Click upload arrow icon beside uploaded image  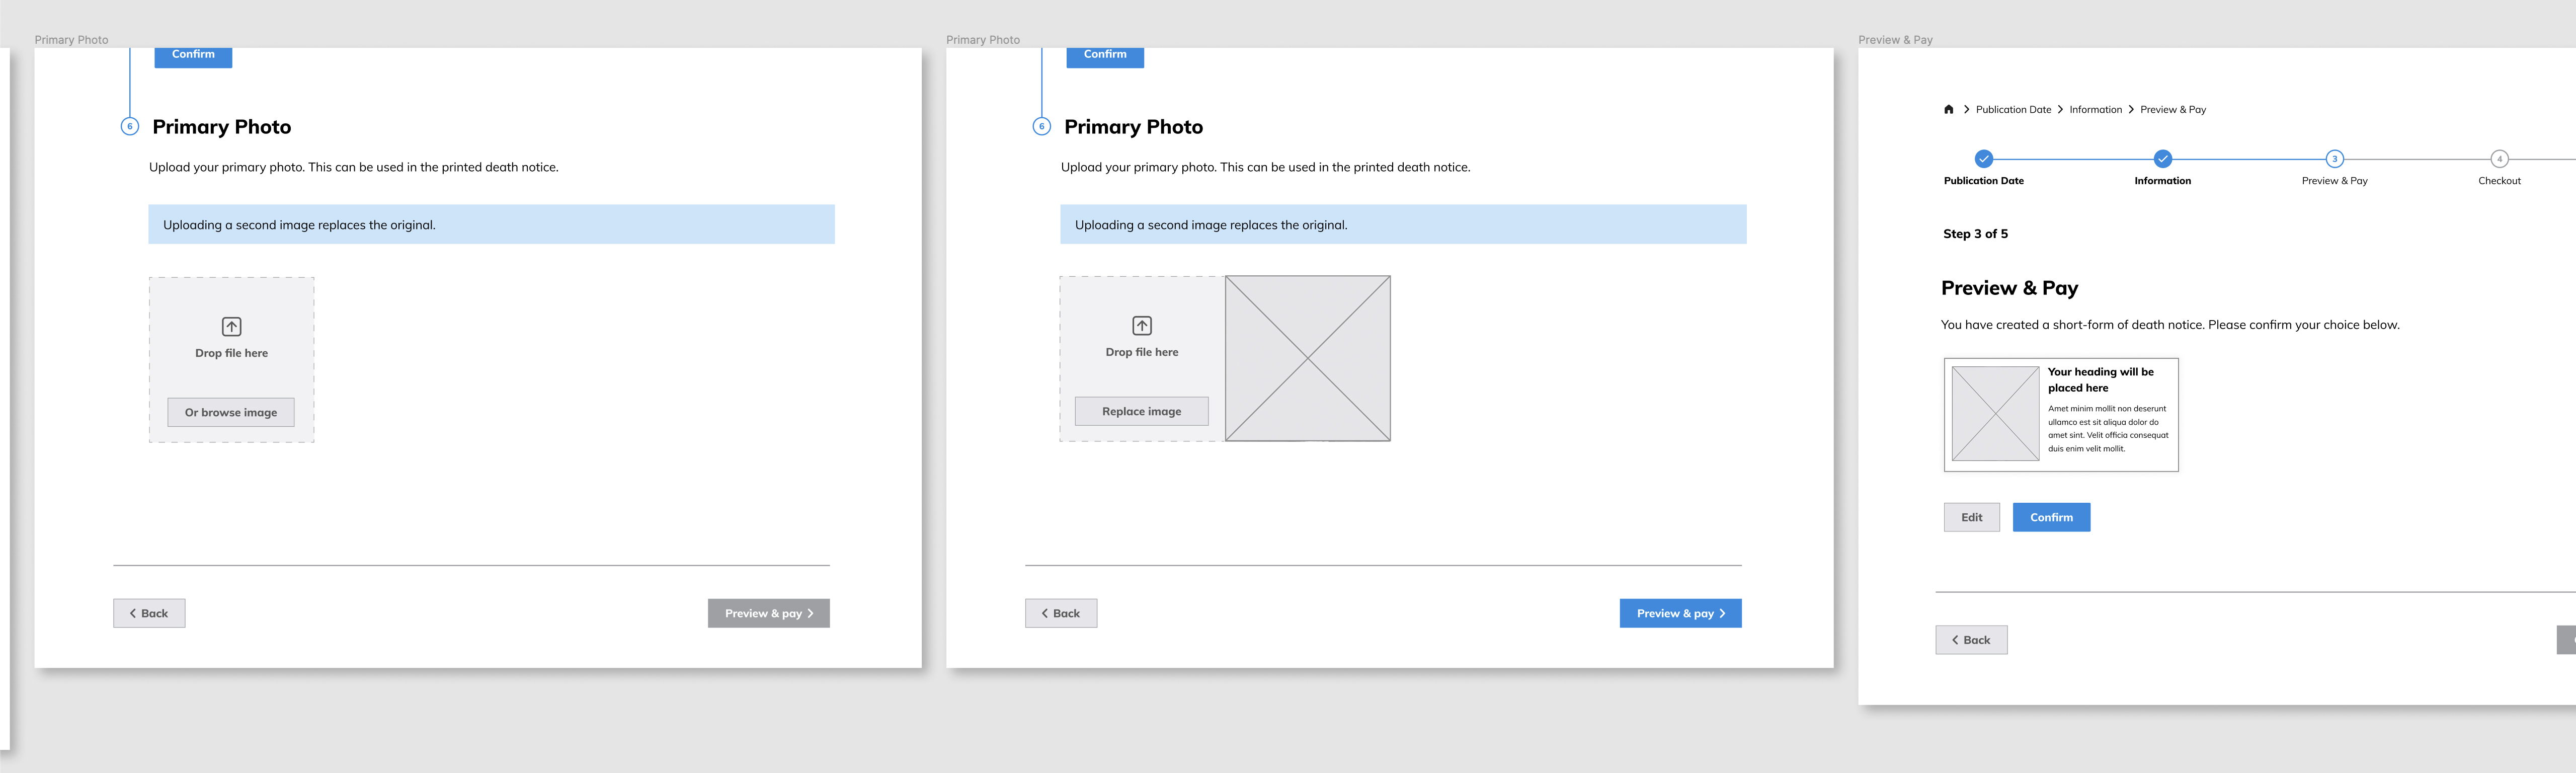pos(1142,326)
